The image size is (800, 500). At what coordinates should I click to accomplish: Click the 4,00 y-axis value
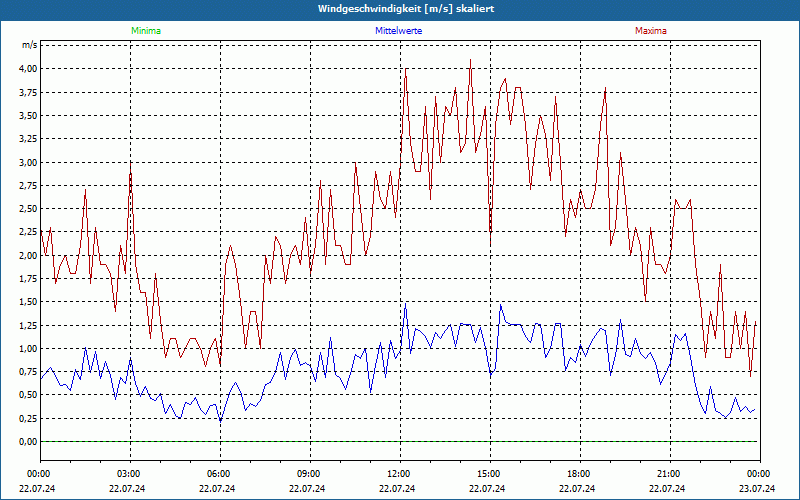[x=28, y=69]
